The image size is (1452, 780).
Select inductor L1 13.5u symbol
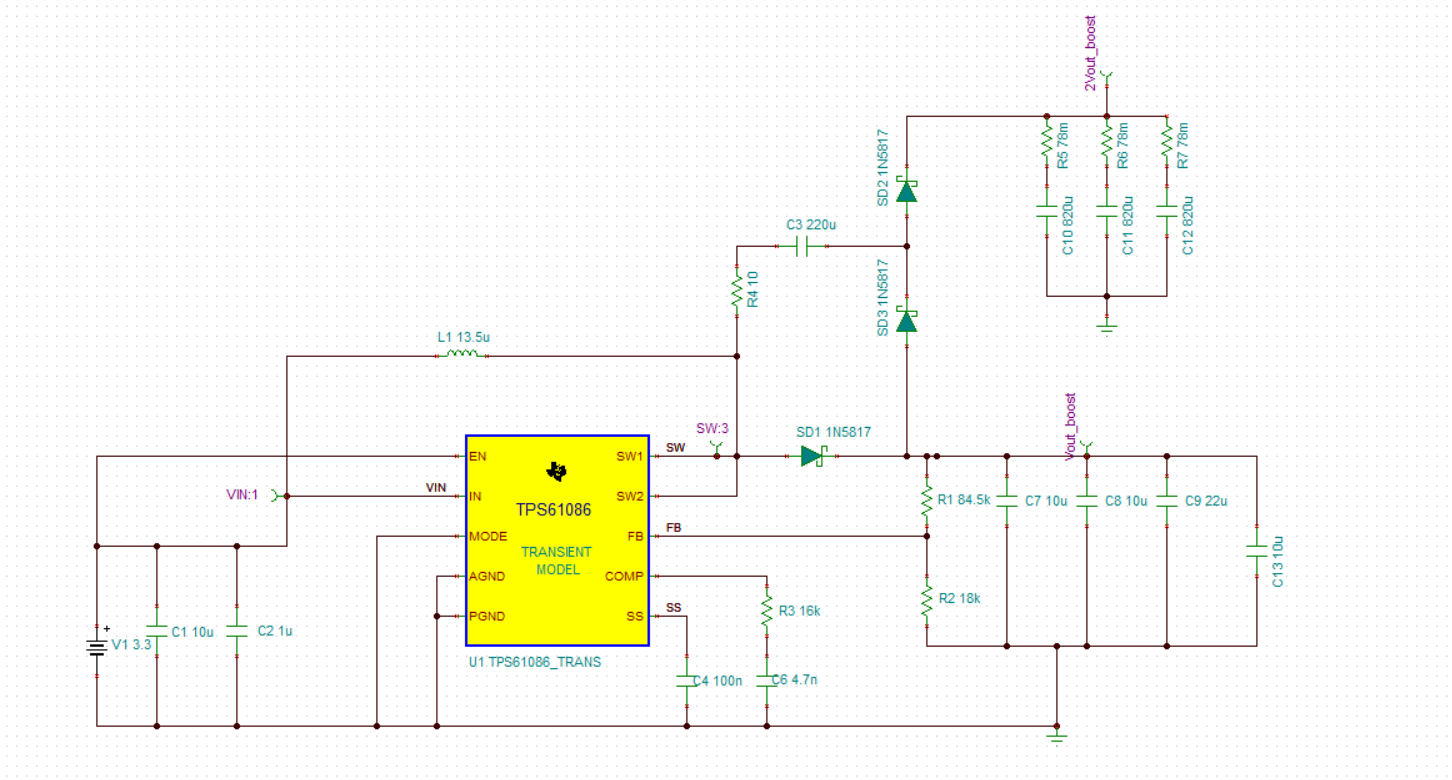[x=462, y=355]
